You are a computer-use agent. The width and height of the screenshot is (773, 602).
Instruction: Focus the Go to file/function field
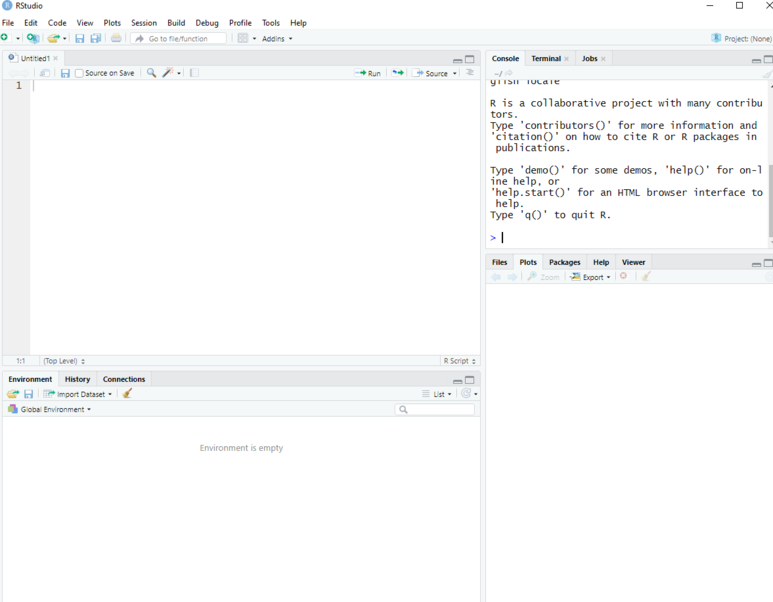pos(178,38)
